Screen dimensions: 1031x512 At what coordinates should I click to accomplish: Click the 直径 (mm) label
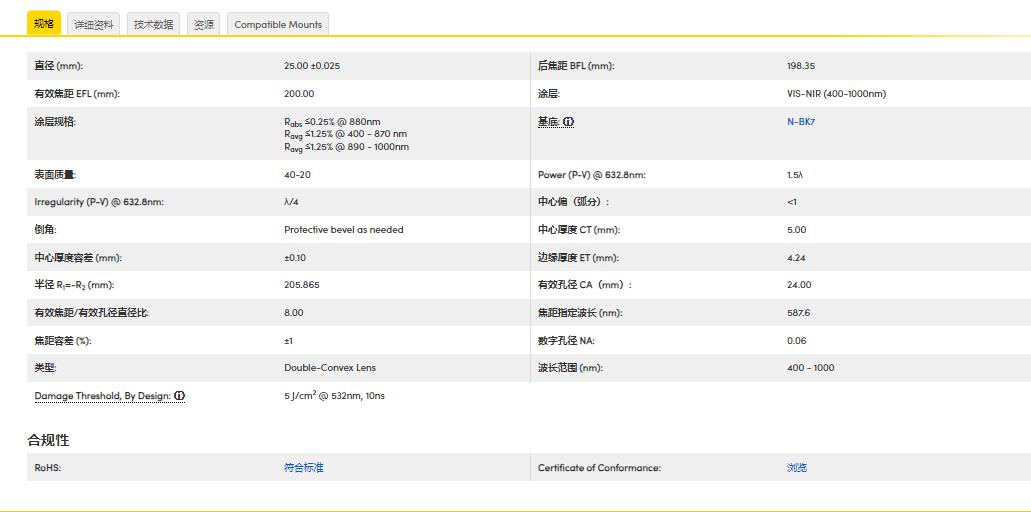click(x=59, y=66)
